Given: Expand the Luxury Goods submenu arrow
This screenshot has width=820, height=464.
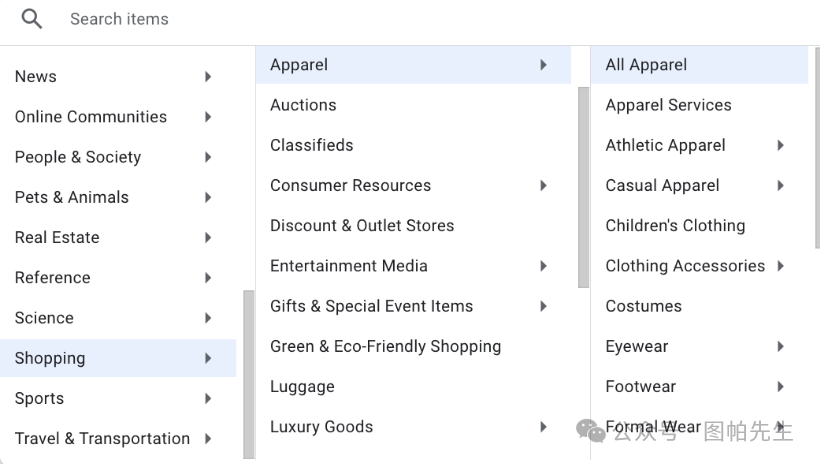Looking at the screenshot, I should (543, 427).
